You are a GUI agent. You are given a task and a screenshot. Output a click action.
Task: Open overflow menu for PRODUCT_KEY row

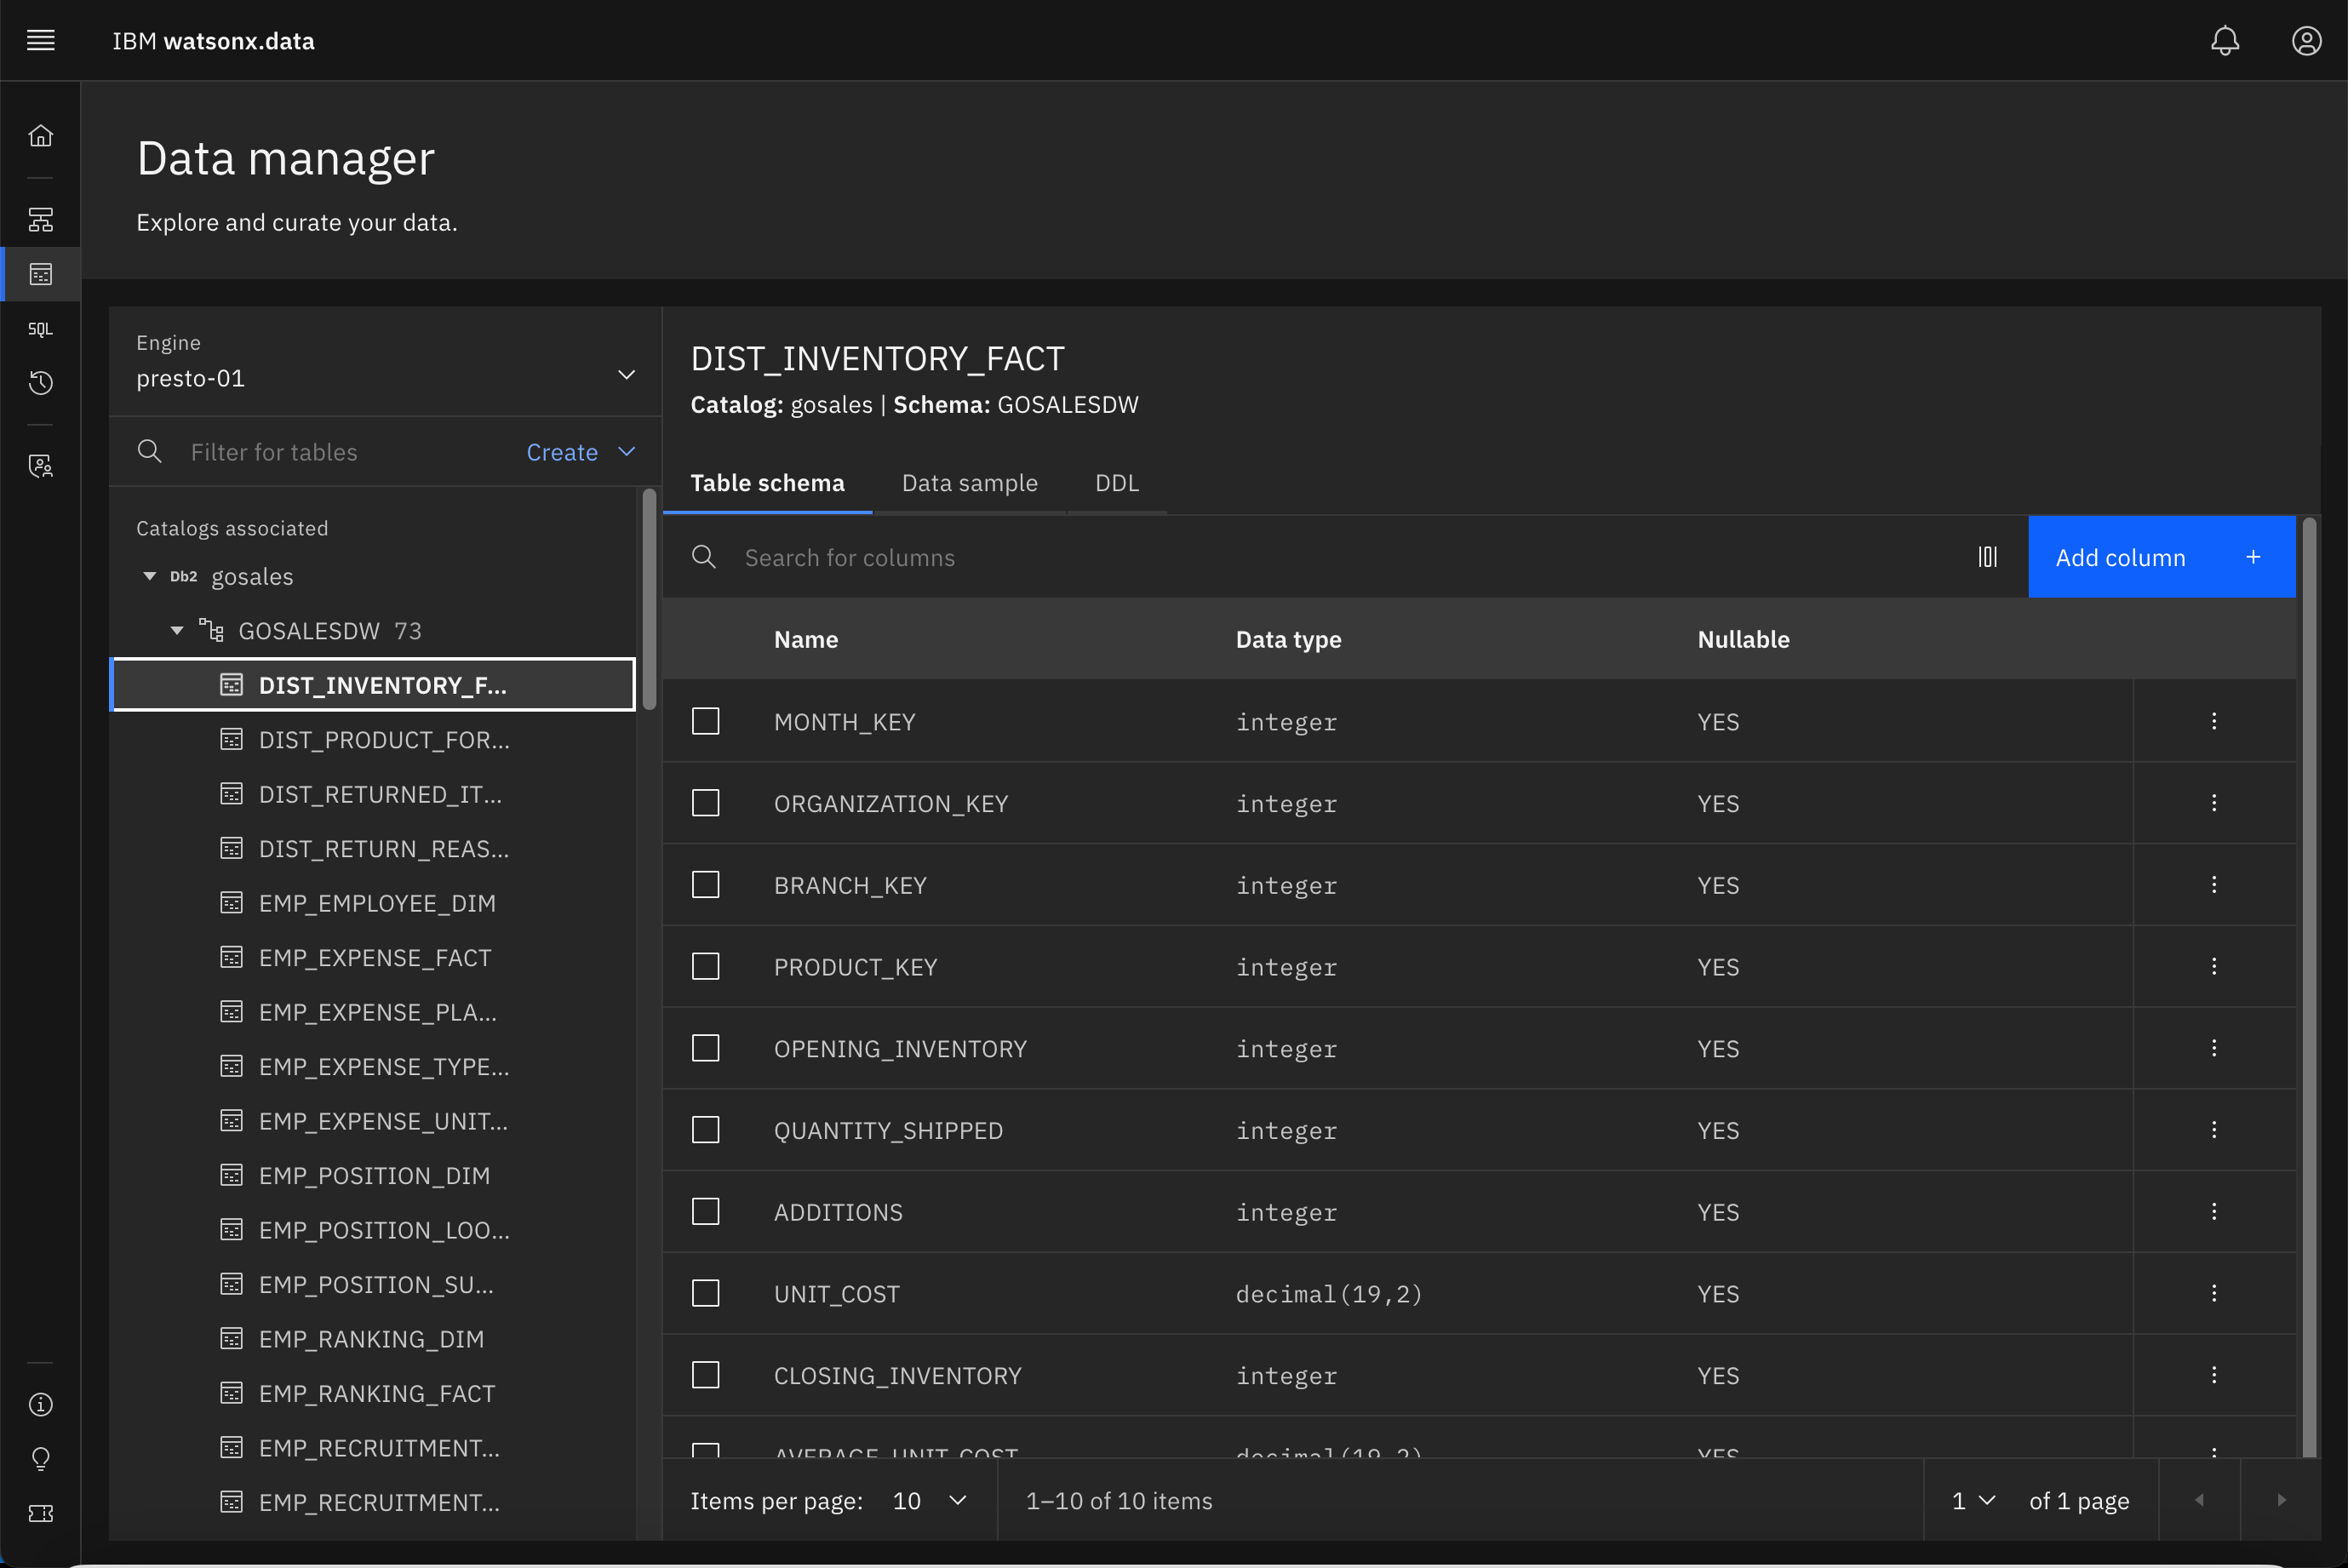(x=2214, y=966)
